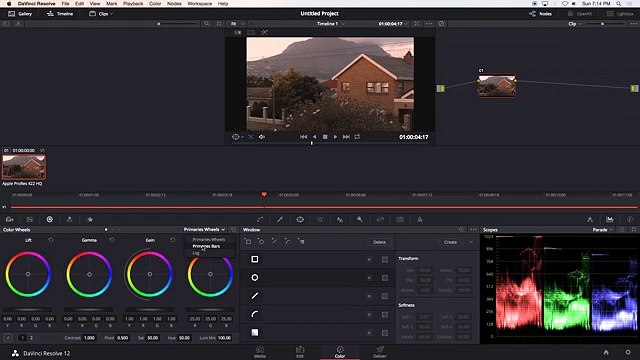Open node graph Clip mode dropdown

575,24
